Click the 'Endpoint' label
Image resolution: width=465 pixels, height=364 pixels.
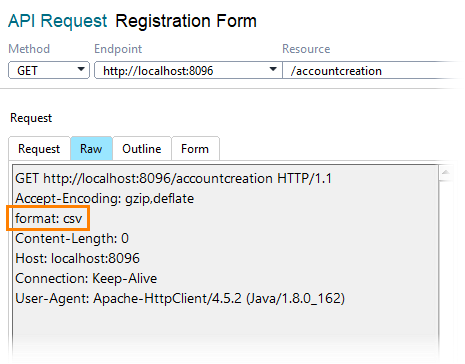click(118, 49)
